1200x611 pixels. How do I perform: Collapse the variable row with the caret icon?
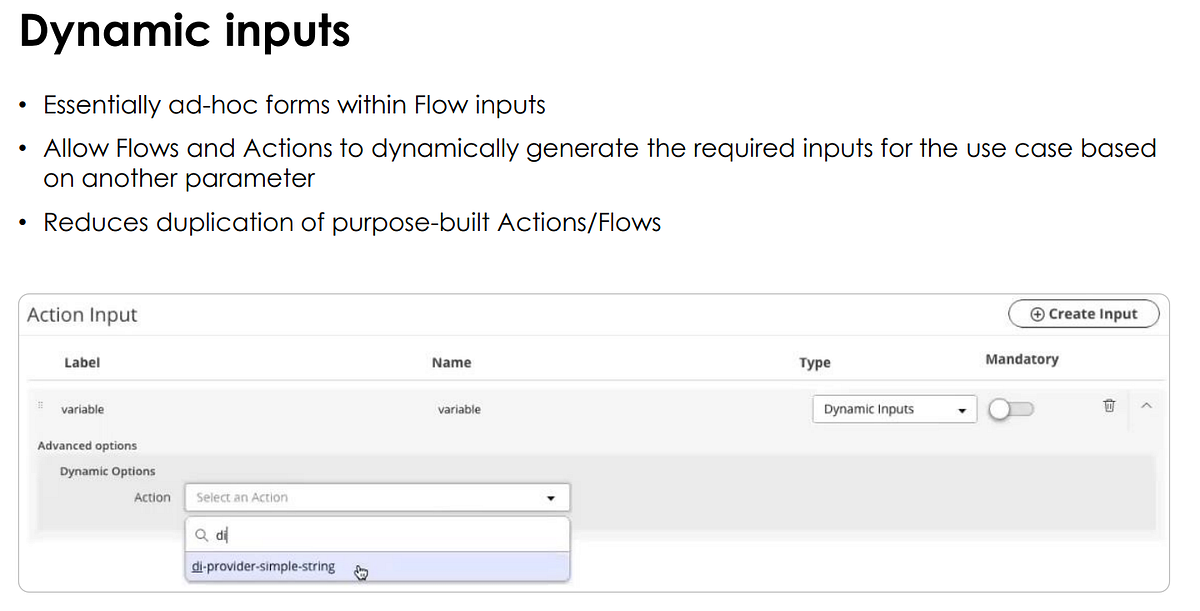(1146, 406)
